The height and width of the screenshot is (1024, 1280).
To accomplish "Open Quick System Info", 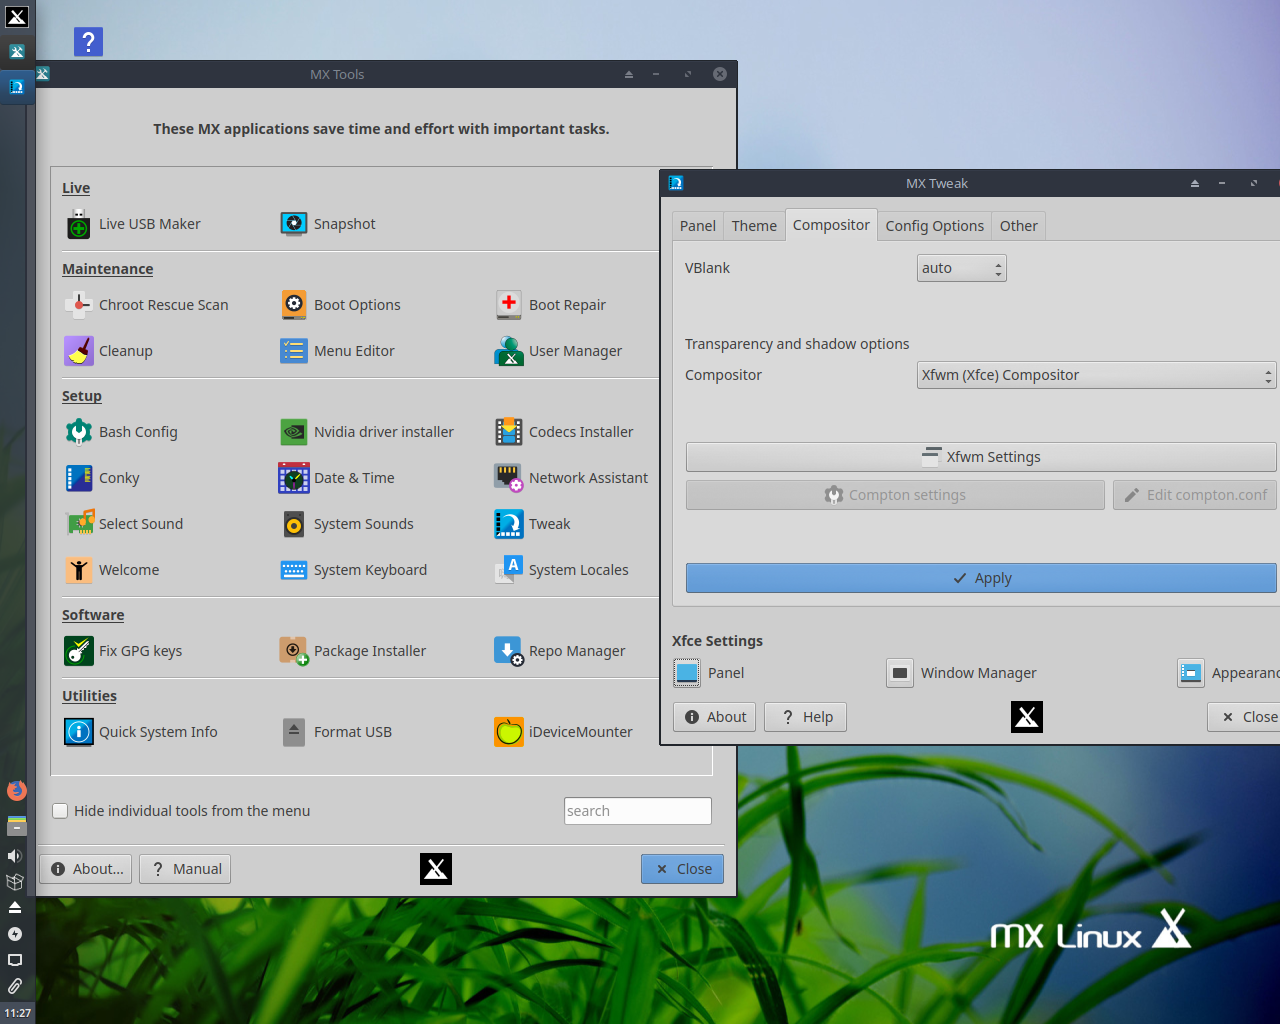I will click(157, 732).
